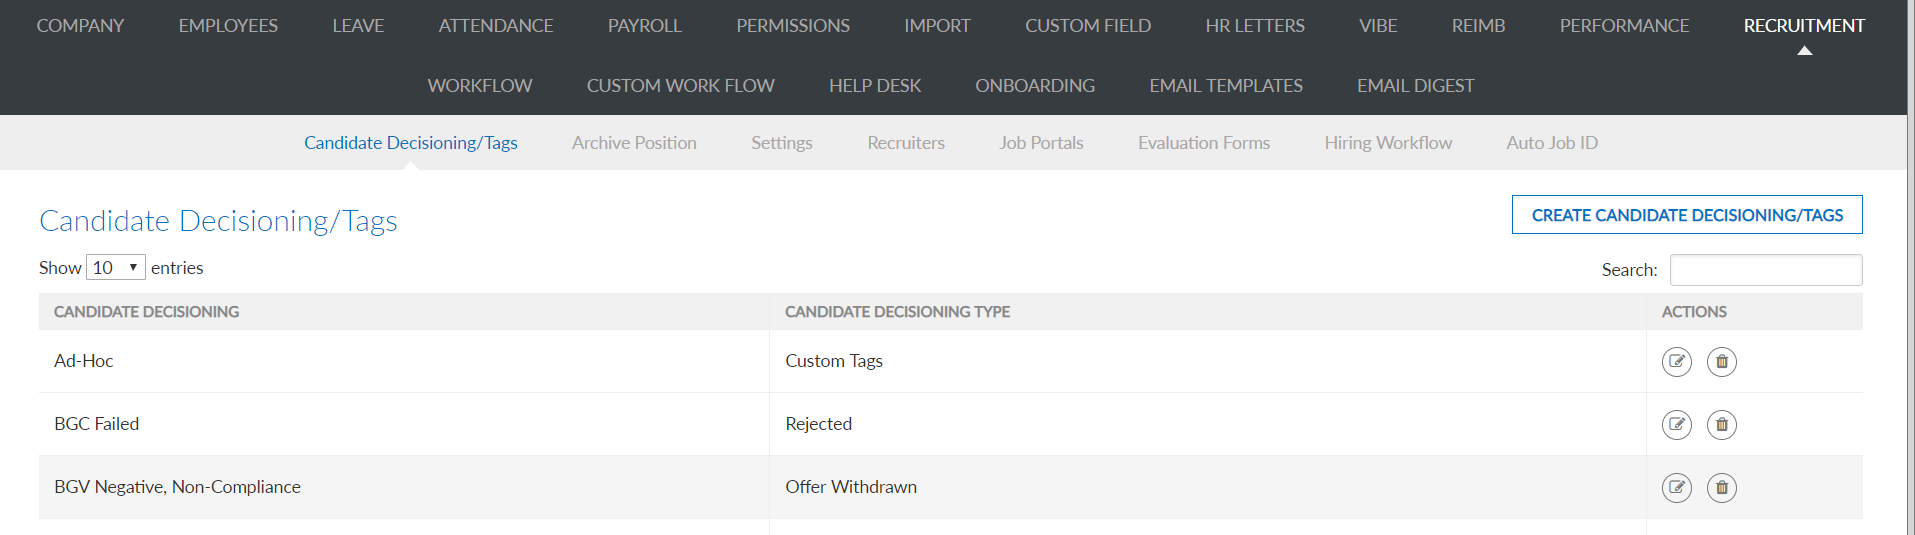Select the Job Portals tab
Image resolution: width=1915 pixels, height=535 pixels.
pyautogui.click(x=1041, y=143)
